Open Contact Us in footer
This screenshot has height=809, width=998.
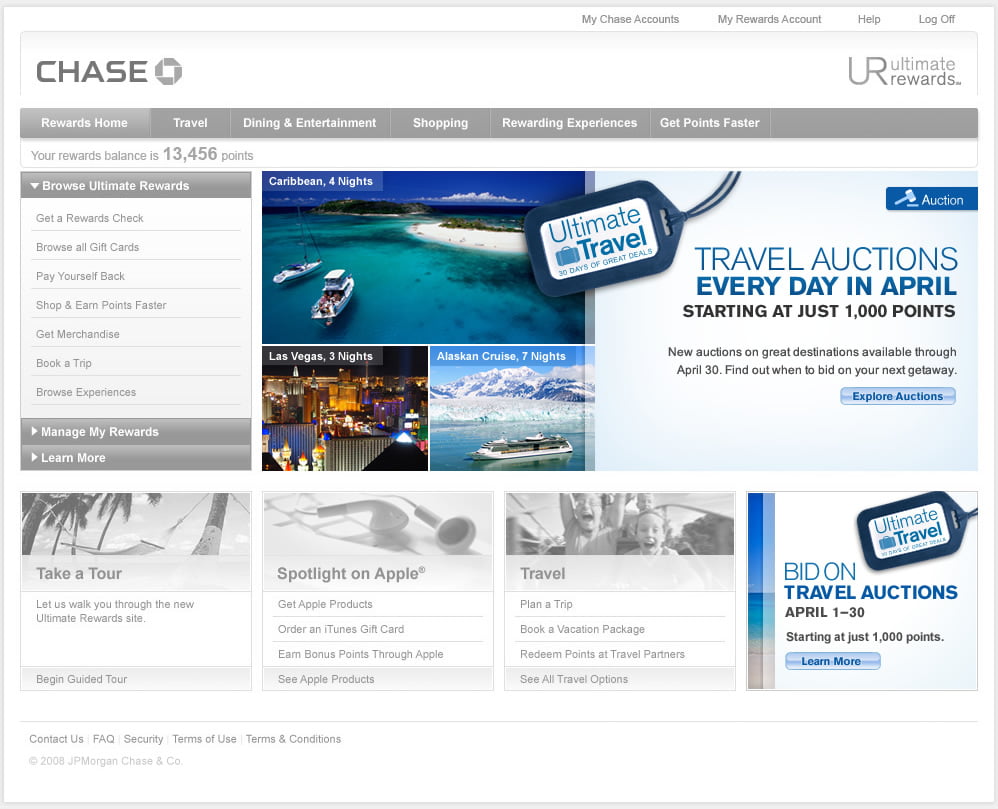pos(56,739)
